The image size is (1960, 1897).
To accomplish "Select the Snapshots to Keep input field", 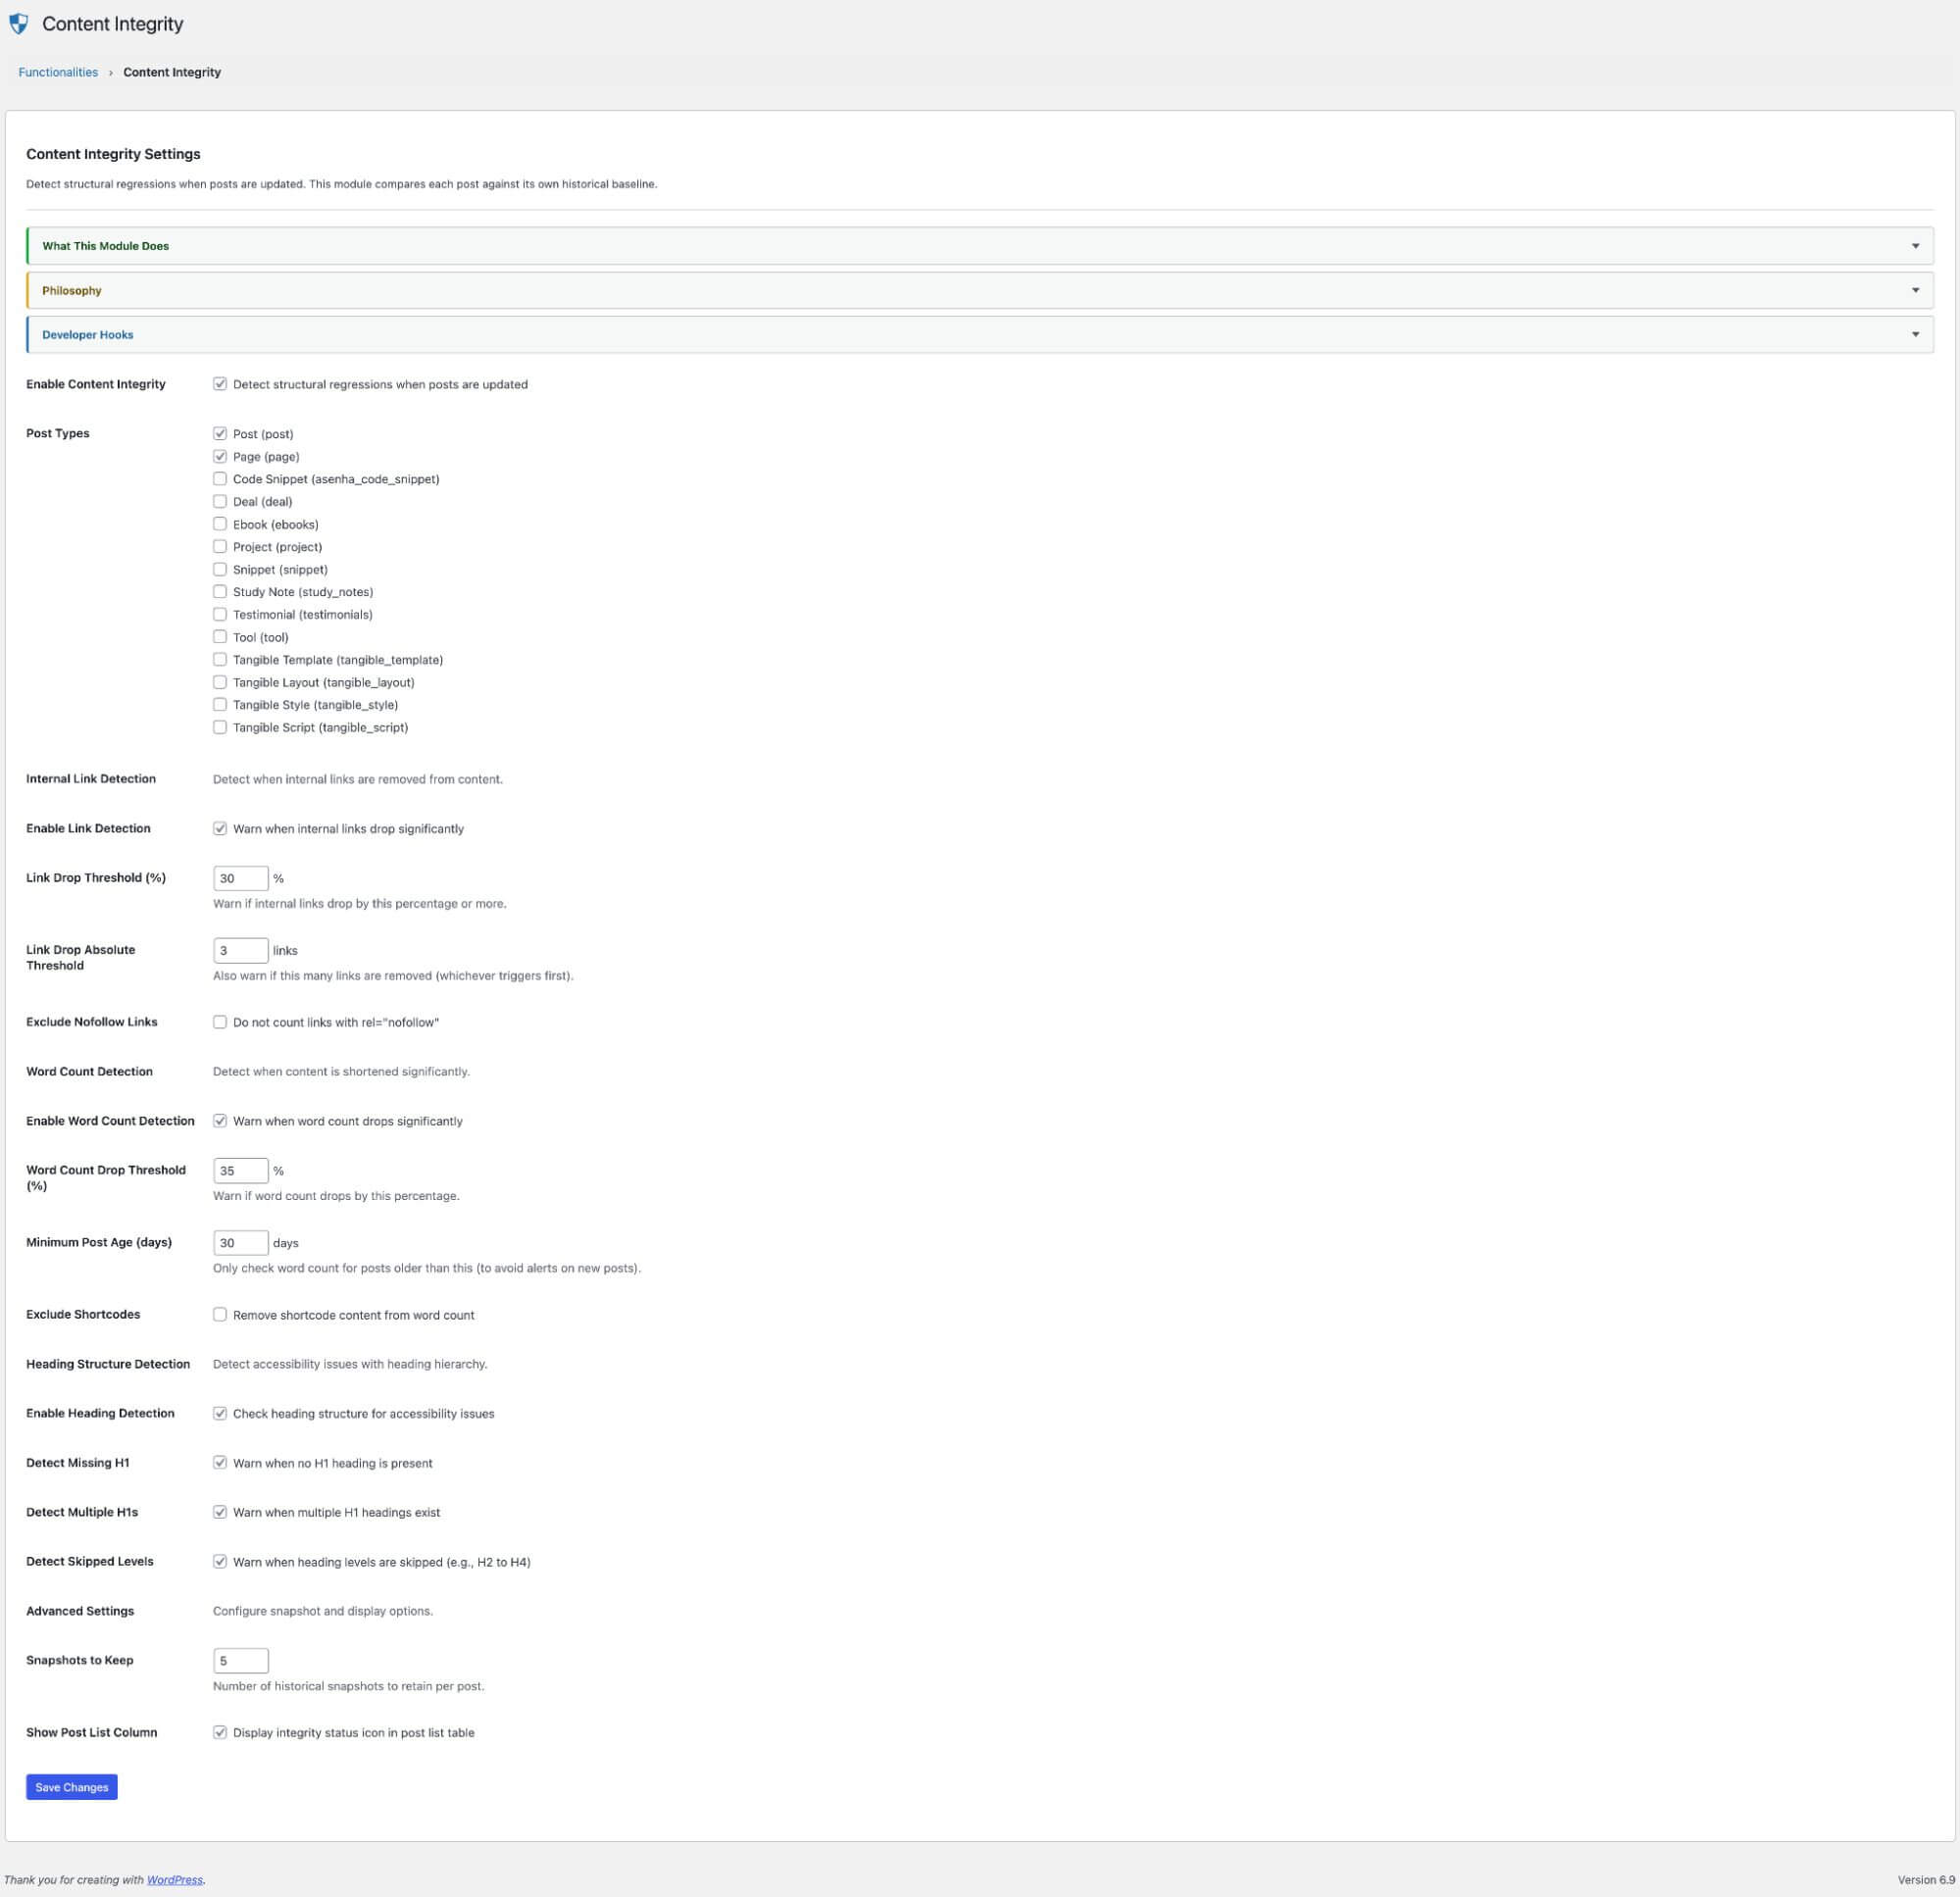I will click(240, 1660).
